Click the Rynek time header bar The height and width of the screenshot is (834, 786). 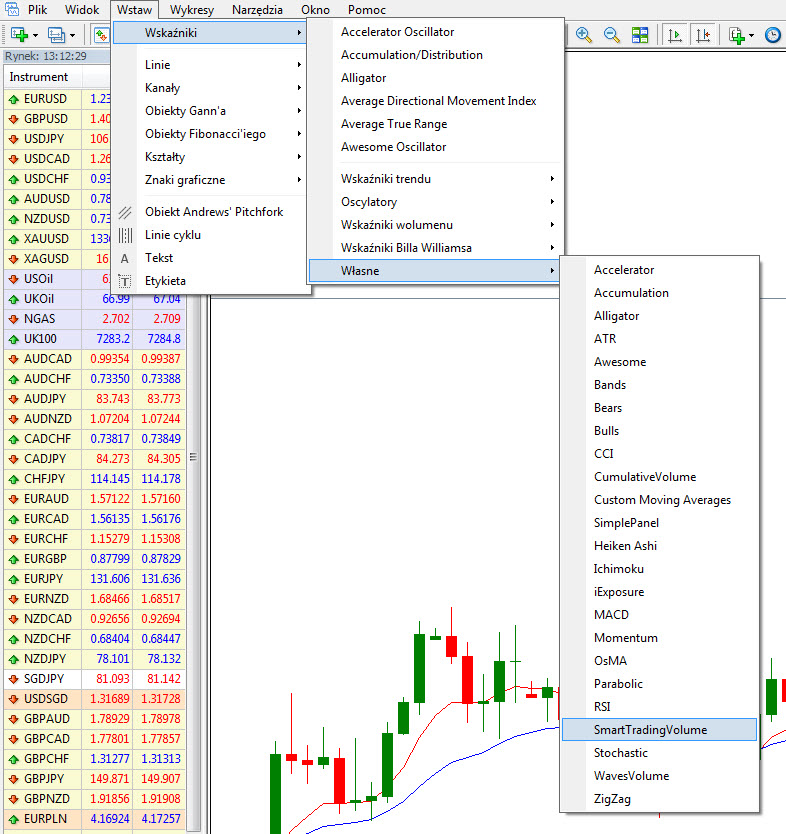tap(56, 56)
